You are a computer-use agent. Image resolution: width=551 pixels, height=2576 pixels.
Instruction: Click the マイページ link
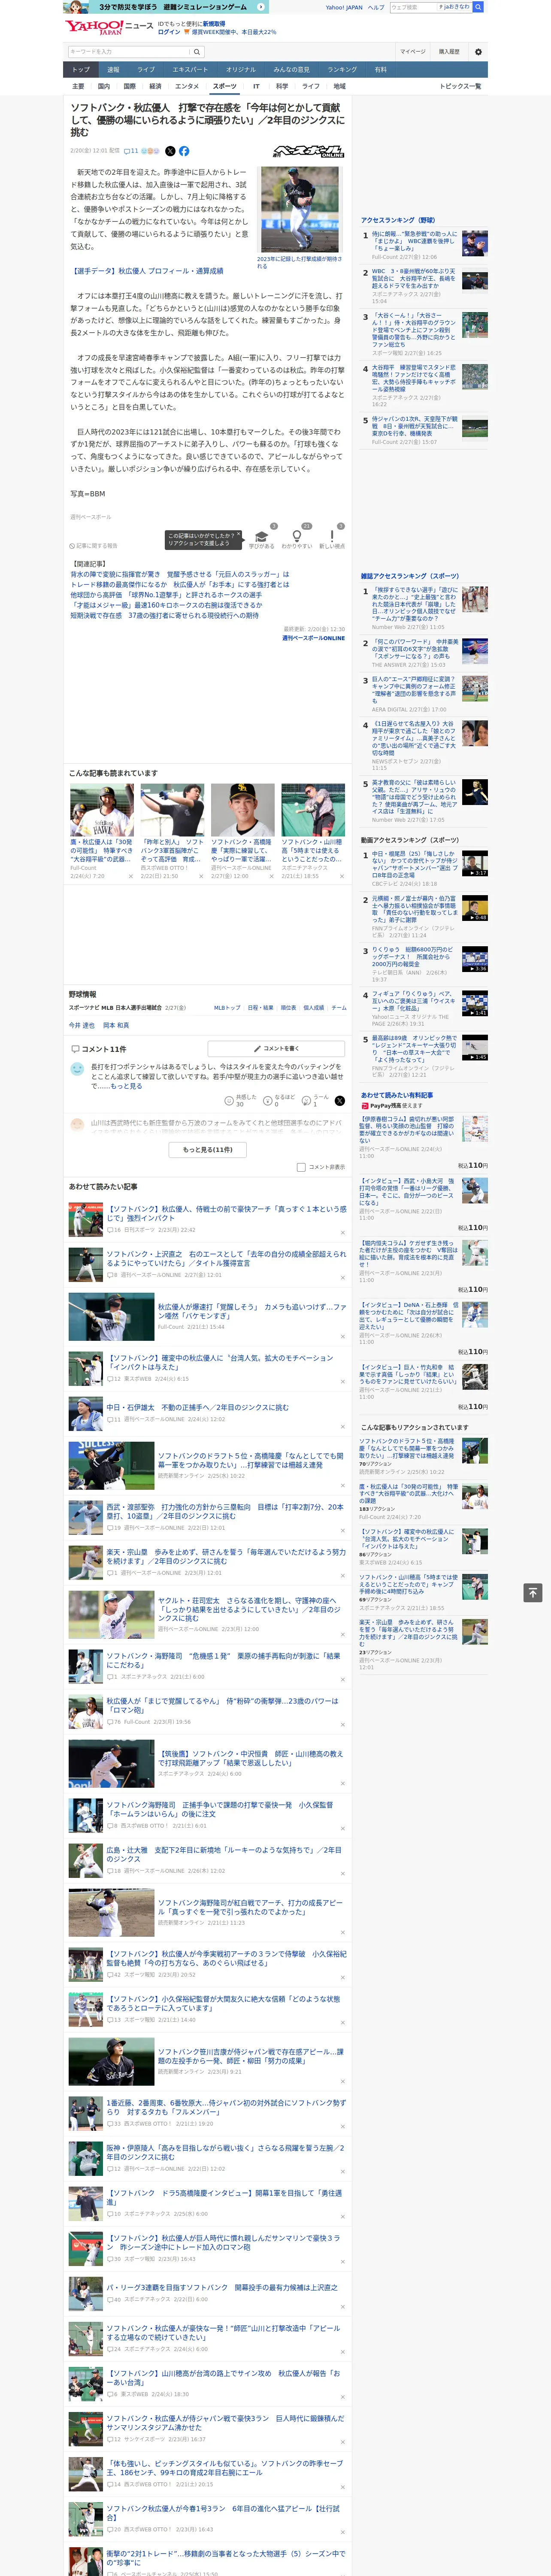[x=413, y=52]
